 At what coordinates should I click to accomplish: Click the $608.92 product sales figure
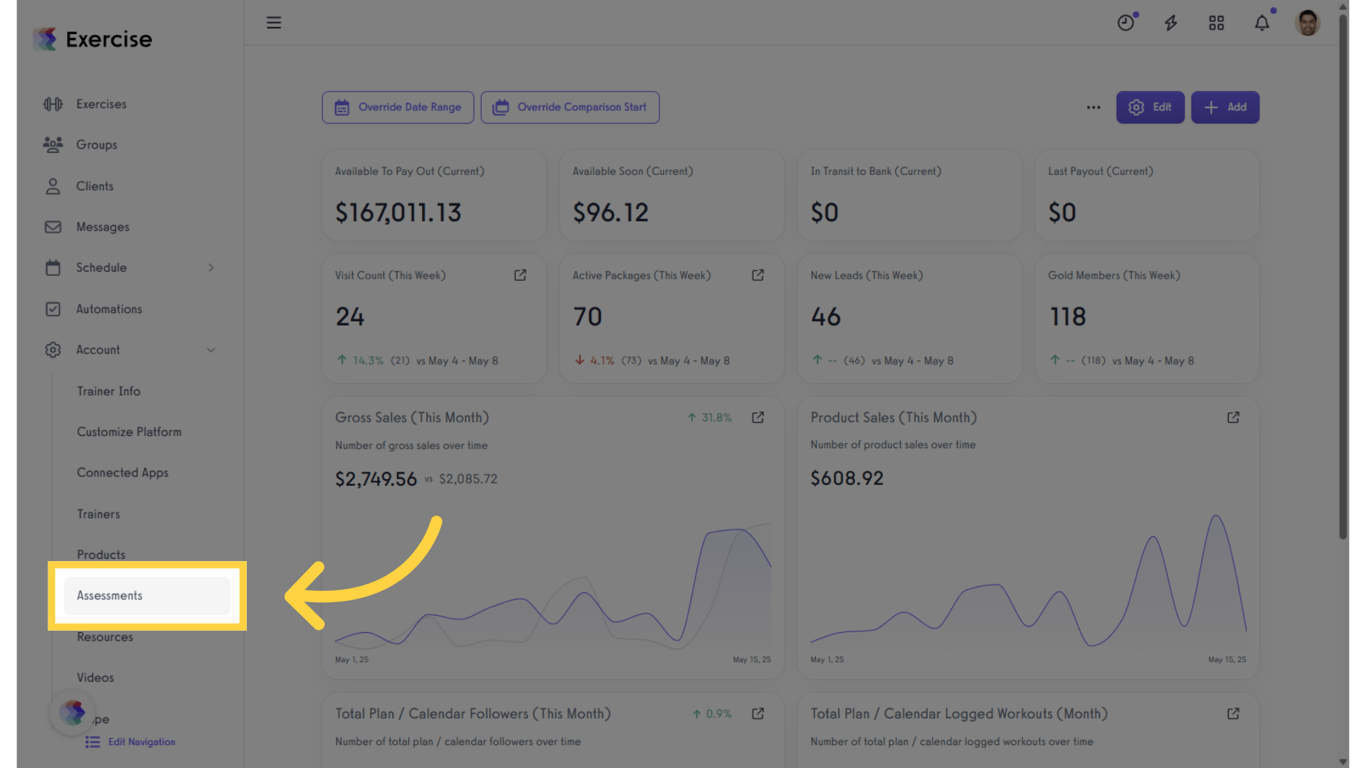coord(847,478)
